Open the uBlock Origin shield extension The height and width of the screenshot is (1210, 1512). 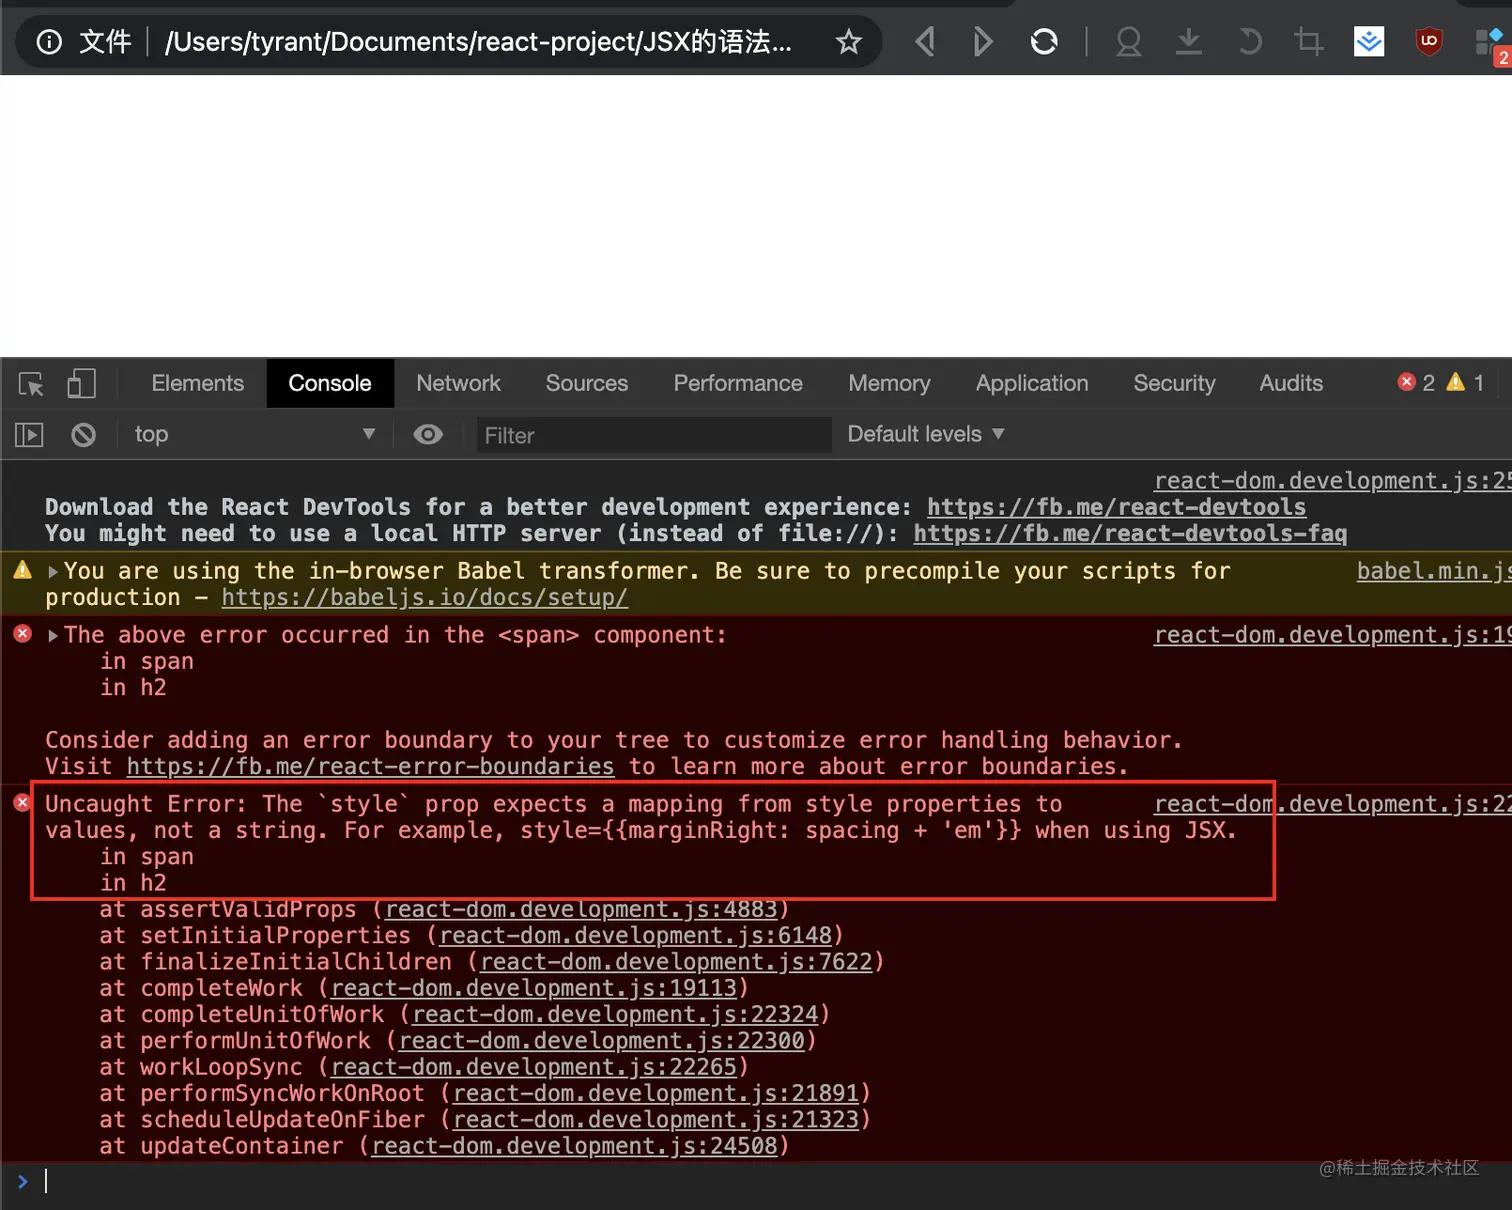click(x=1429, y=42)
